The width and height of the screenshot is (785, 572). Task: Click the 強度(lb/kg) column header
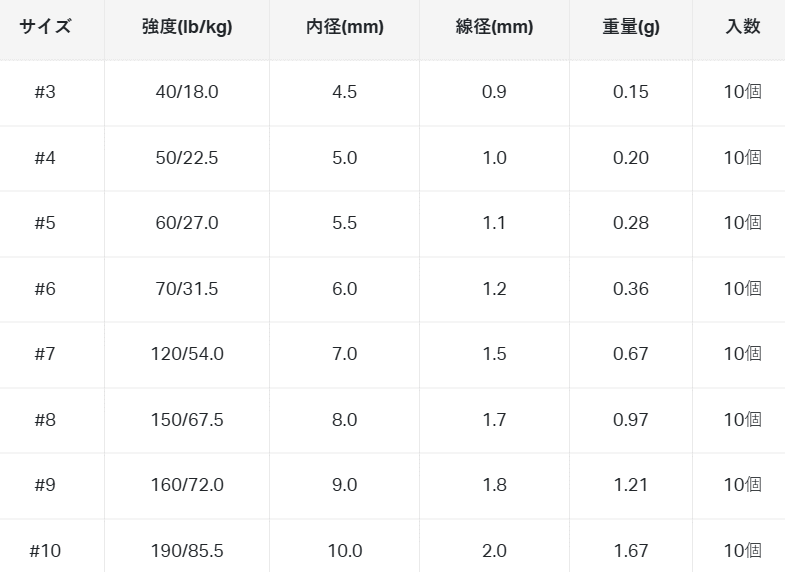(187, 27)
